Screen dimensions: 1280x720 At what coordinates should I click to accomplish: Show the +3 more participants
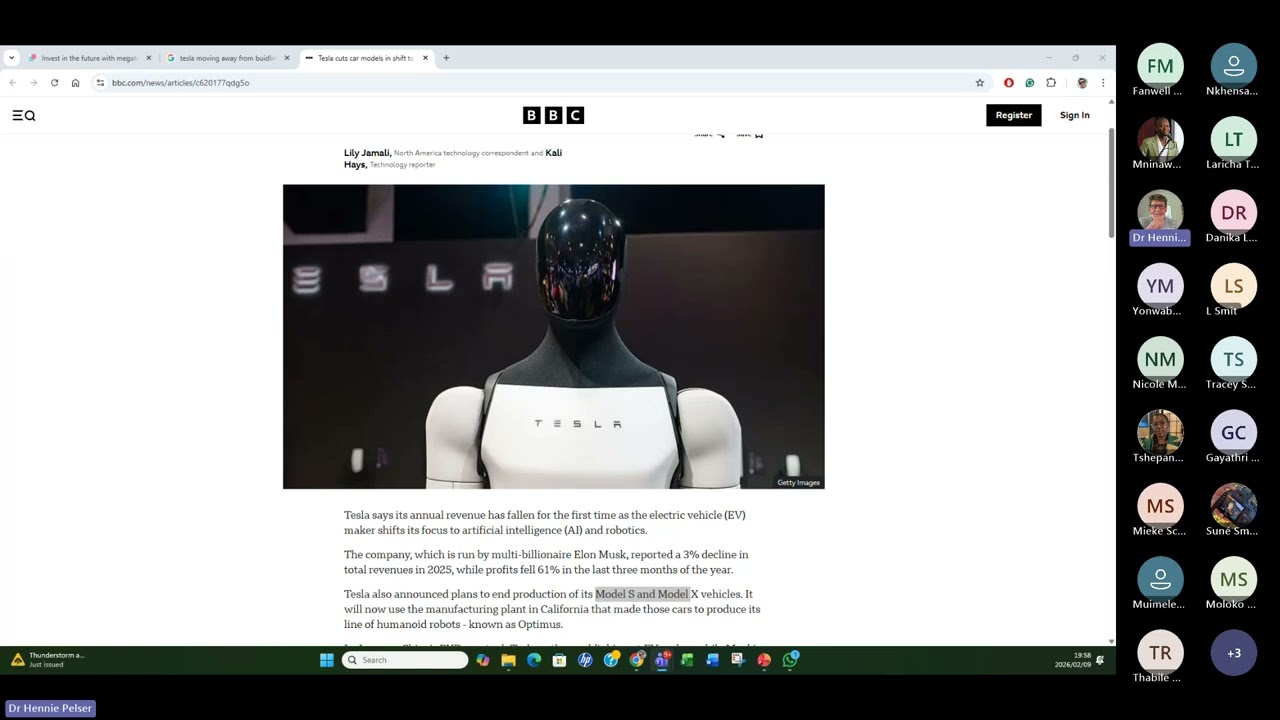pos(1234,653)
